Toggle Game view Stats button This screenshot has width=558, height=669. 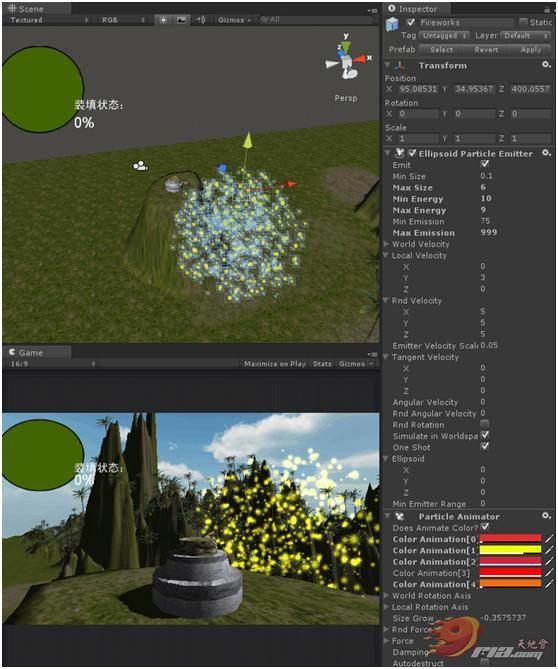322,364
